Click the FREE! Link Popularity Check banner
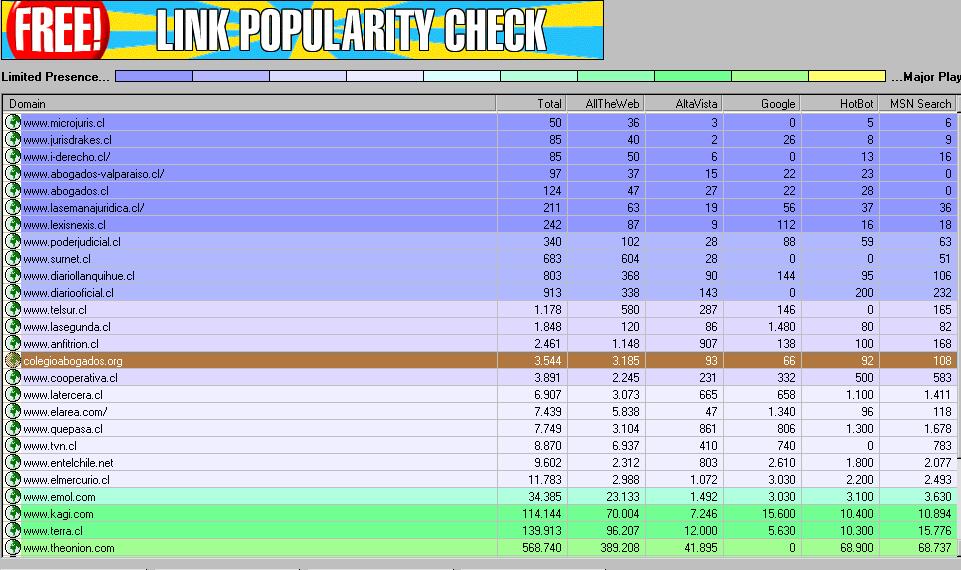This screenshot has height=570, width=961. point(303,30)
